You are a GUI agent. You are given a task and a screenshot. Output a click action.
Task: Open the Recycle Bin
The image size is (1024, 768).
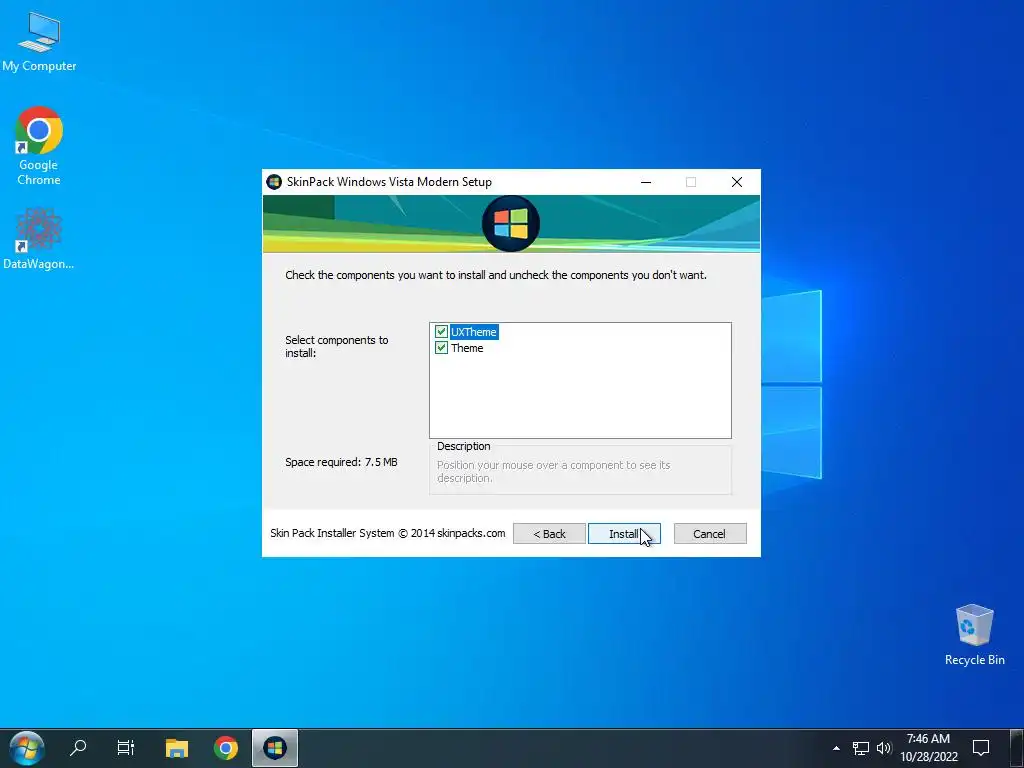(974, 635)
